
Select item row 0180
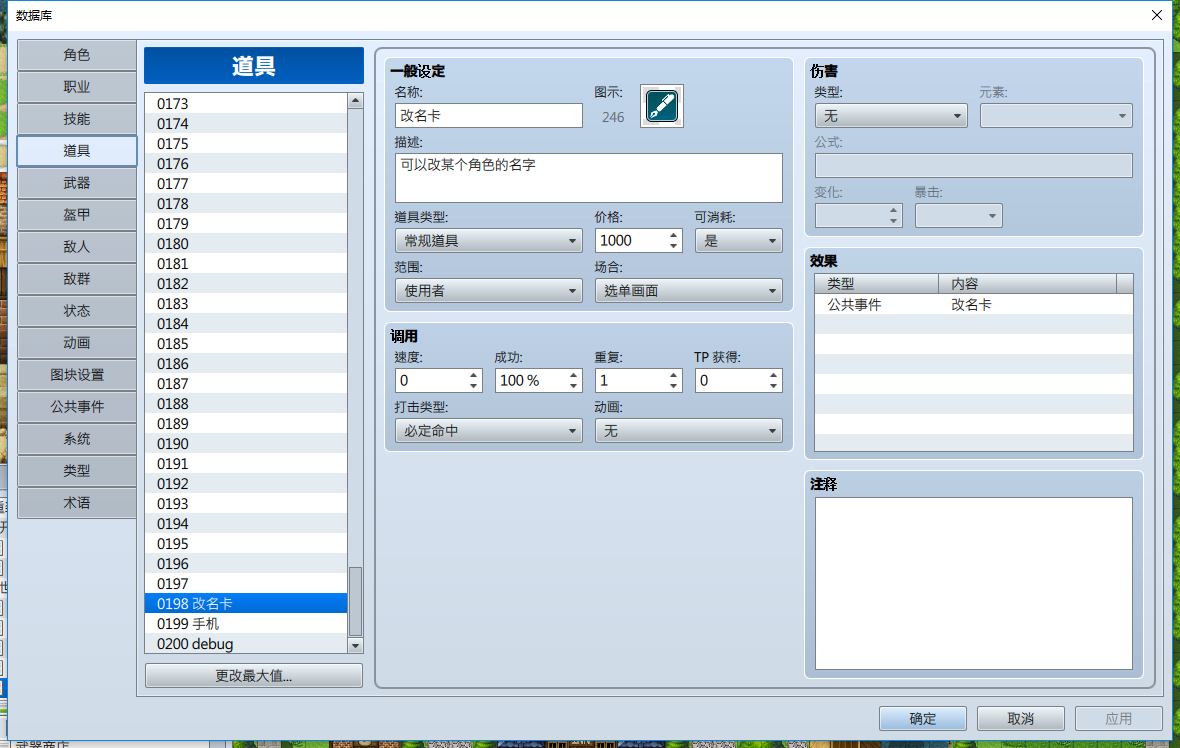click(246, 244)
